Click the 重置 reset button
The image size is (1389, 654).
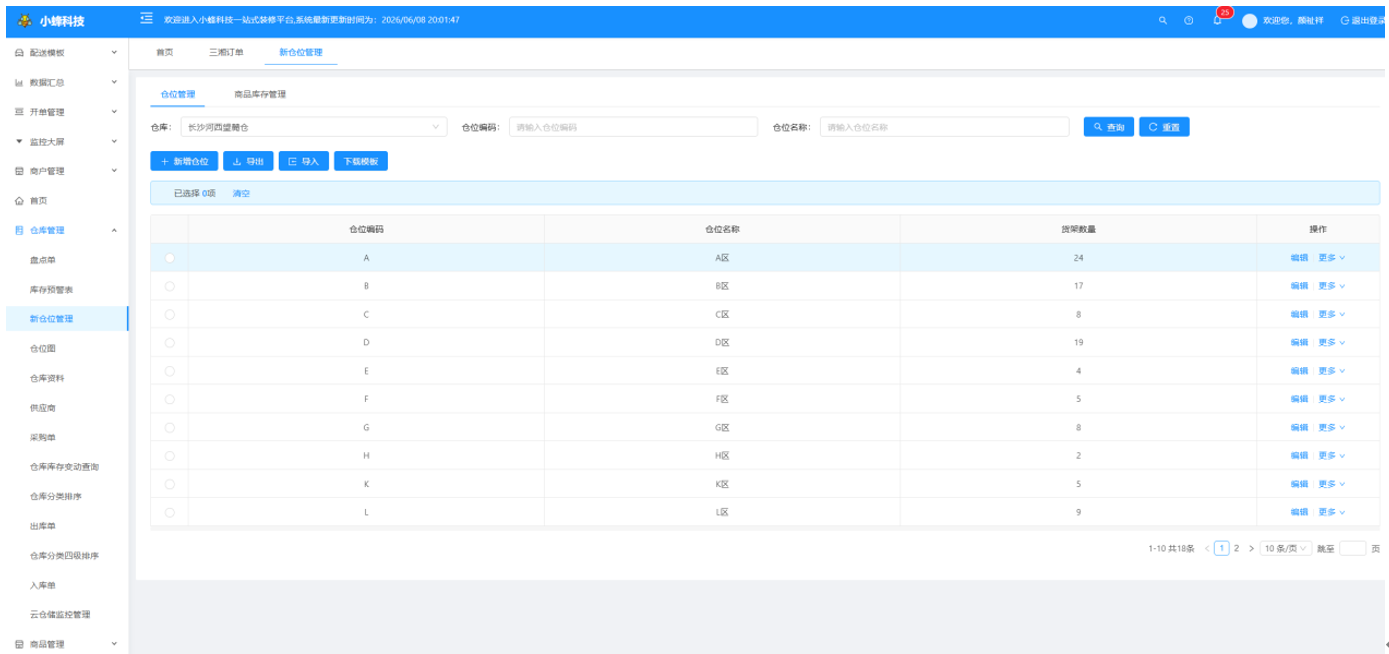1164,127
